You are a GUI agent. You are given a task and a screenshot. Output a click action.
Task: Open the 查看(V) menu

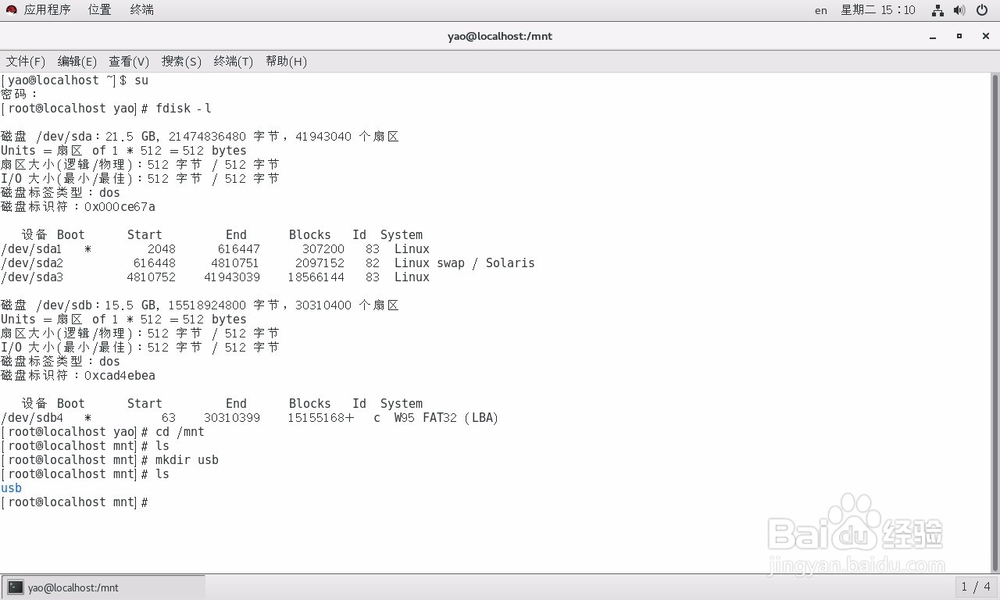coord(129,61)
